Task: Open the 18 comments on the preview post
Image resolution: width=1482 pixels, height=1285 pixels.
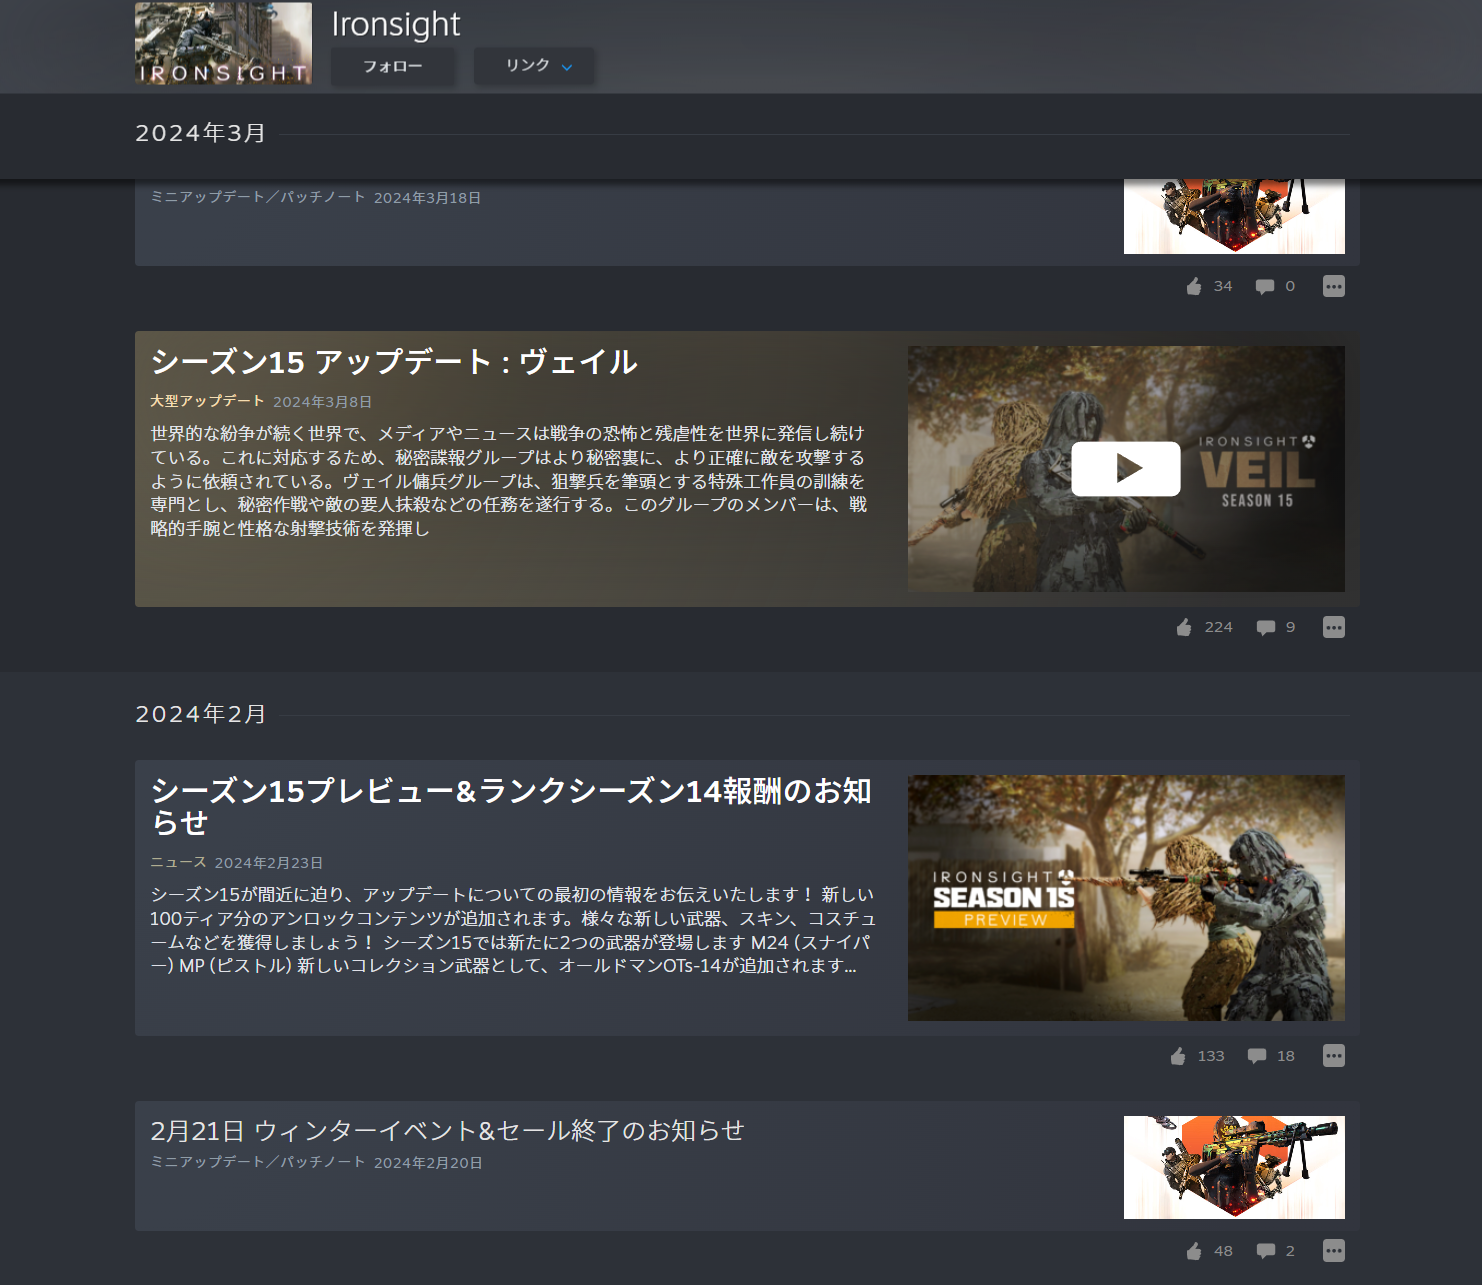Action: [x=1257, y=1056]
